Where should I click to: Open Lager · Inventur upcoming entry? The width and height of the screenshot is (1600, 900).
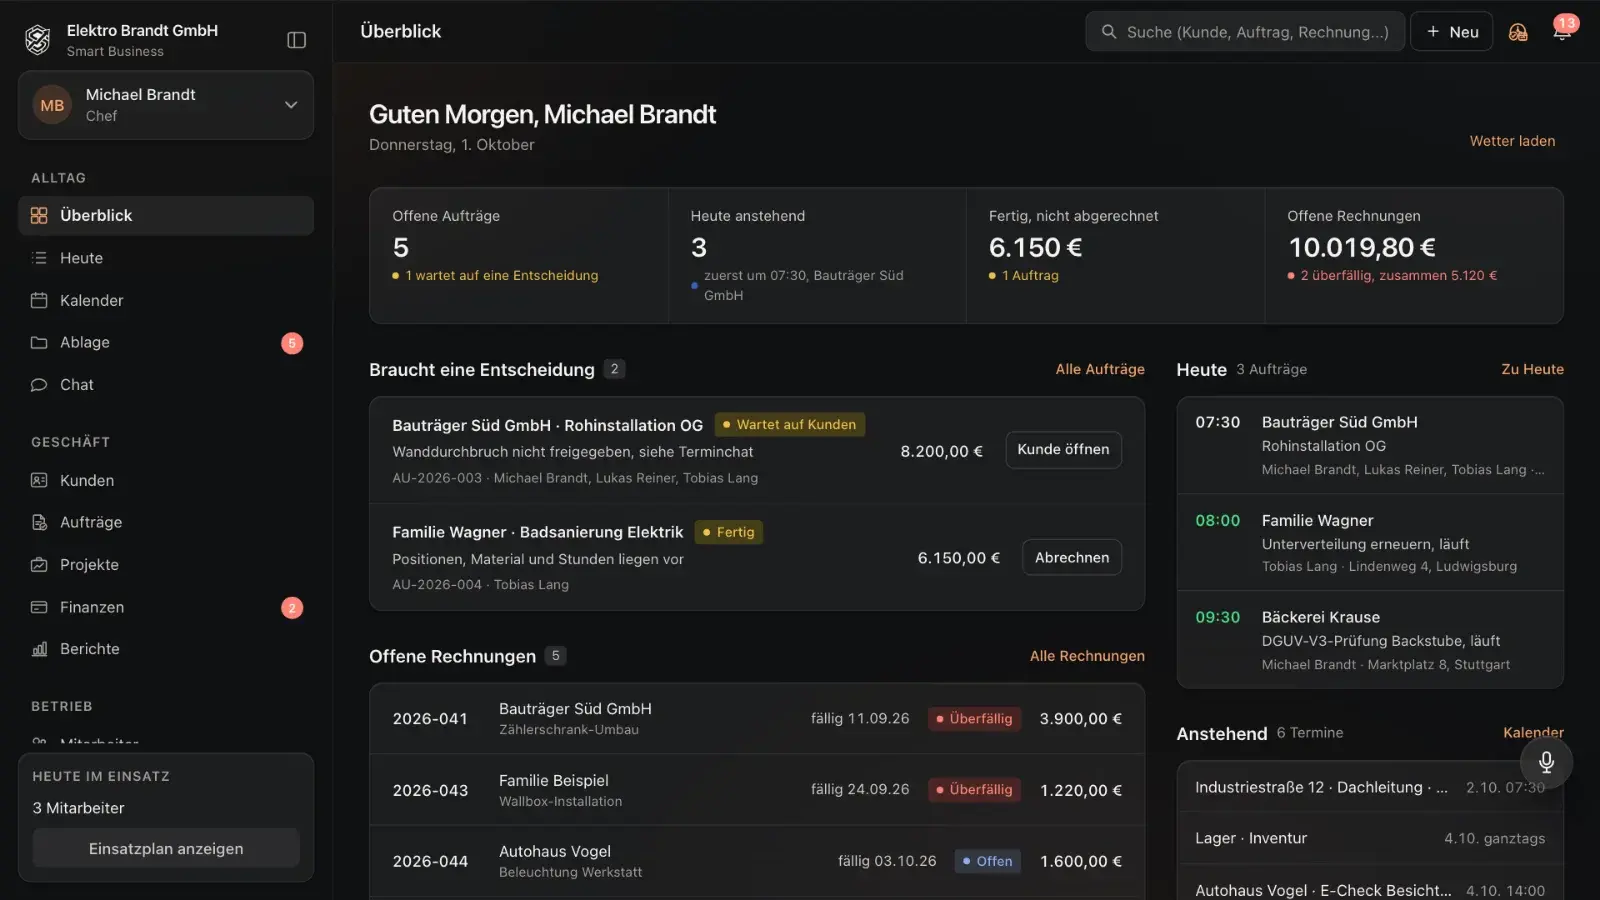[x=1370, y=838]
